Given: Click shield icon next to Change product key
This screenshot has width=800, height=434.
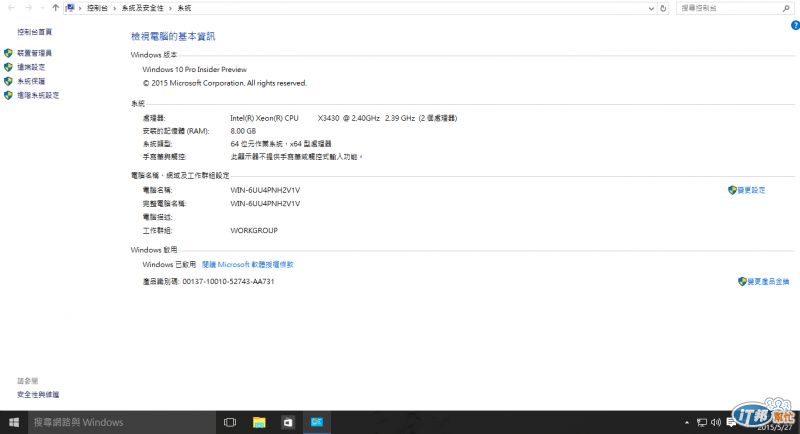Looking at the screenshot, I should tap(742, 282).
